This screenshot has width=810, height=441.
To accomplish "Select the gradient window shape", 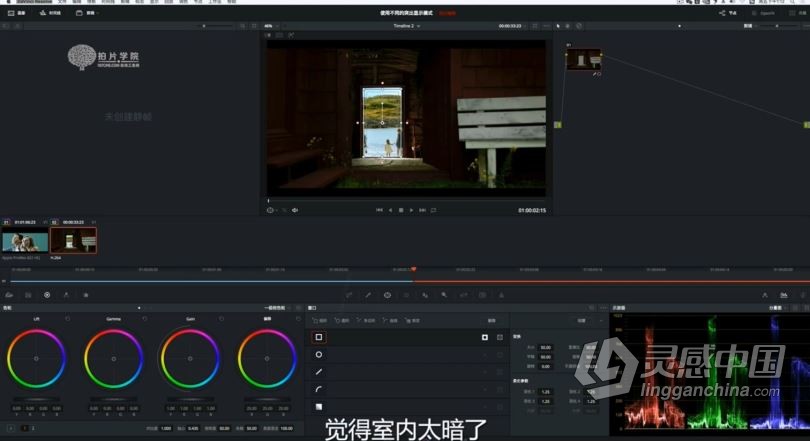I will tap(319, 407).
